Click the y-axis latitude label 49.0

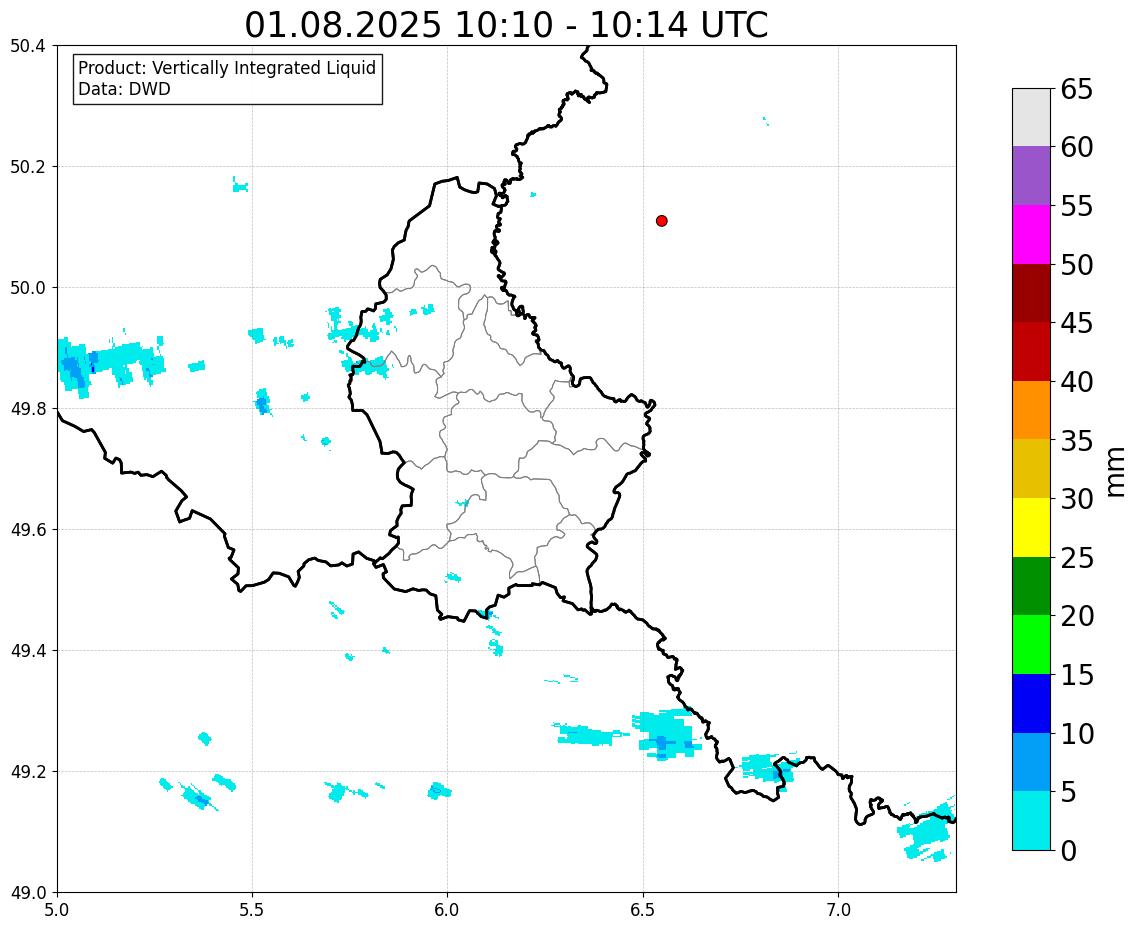click(x=28, y=893)
